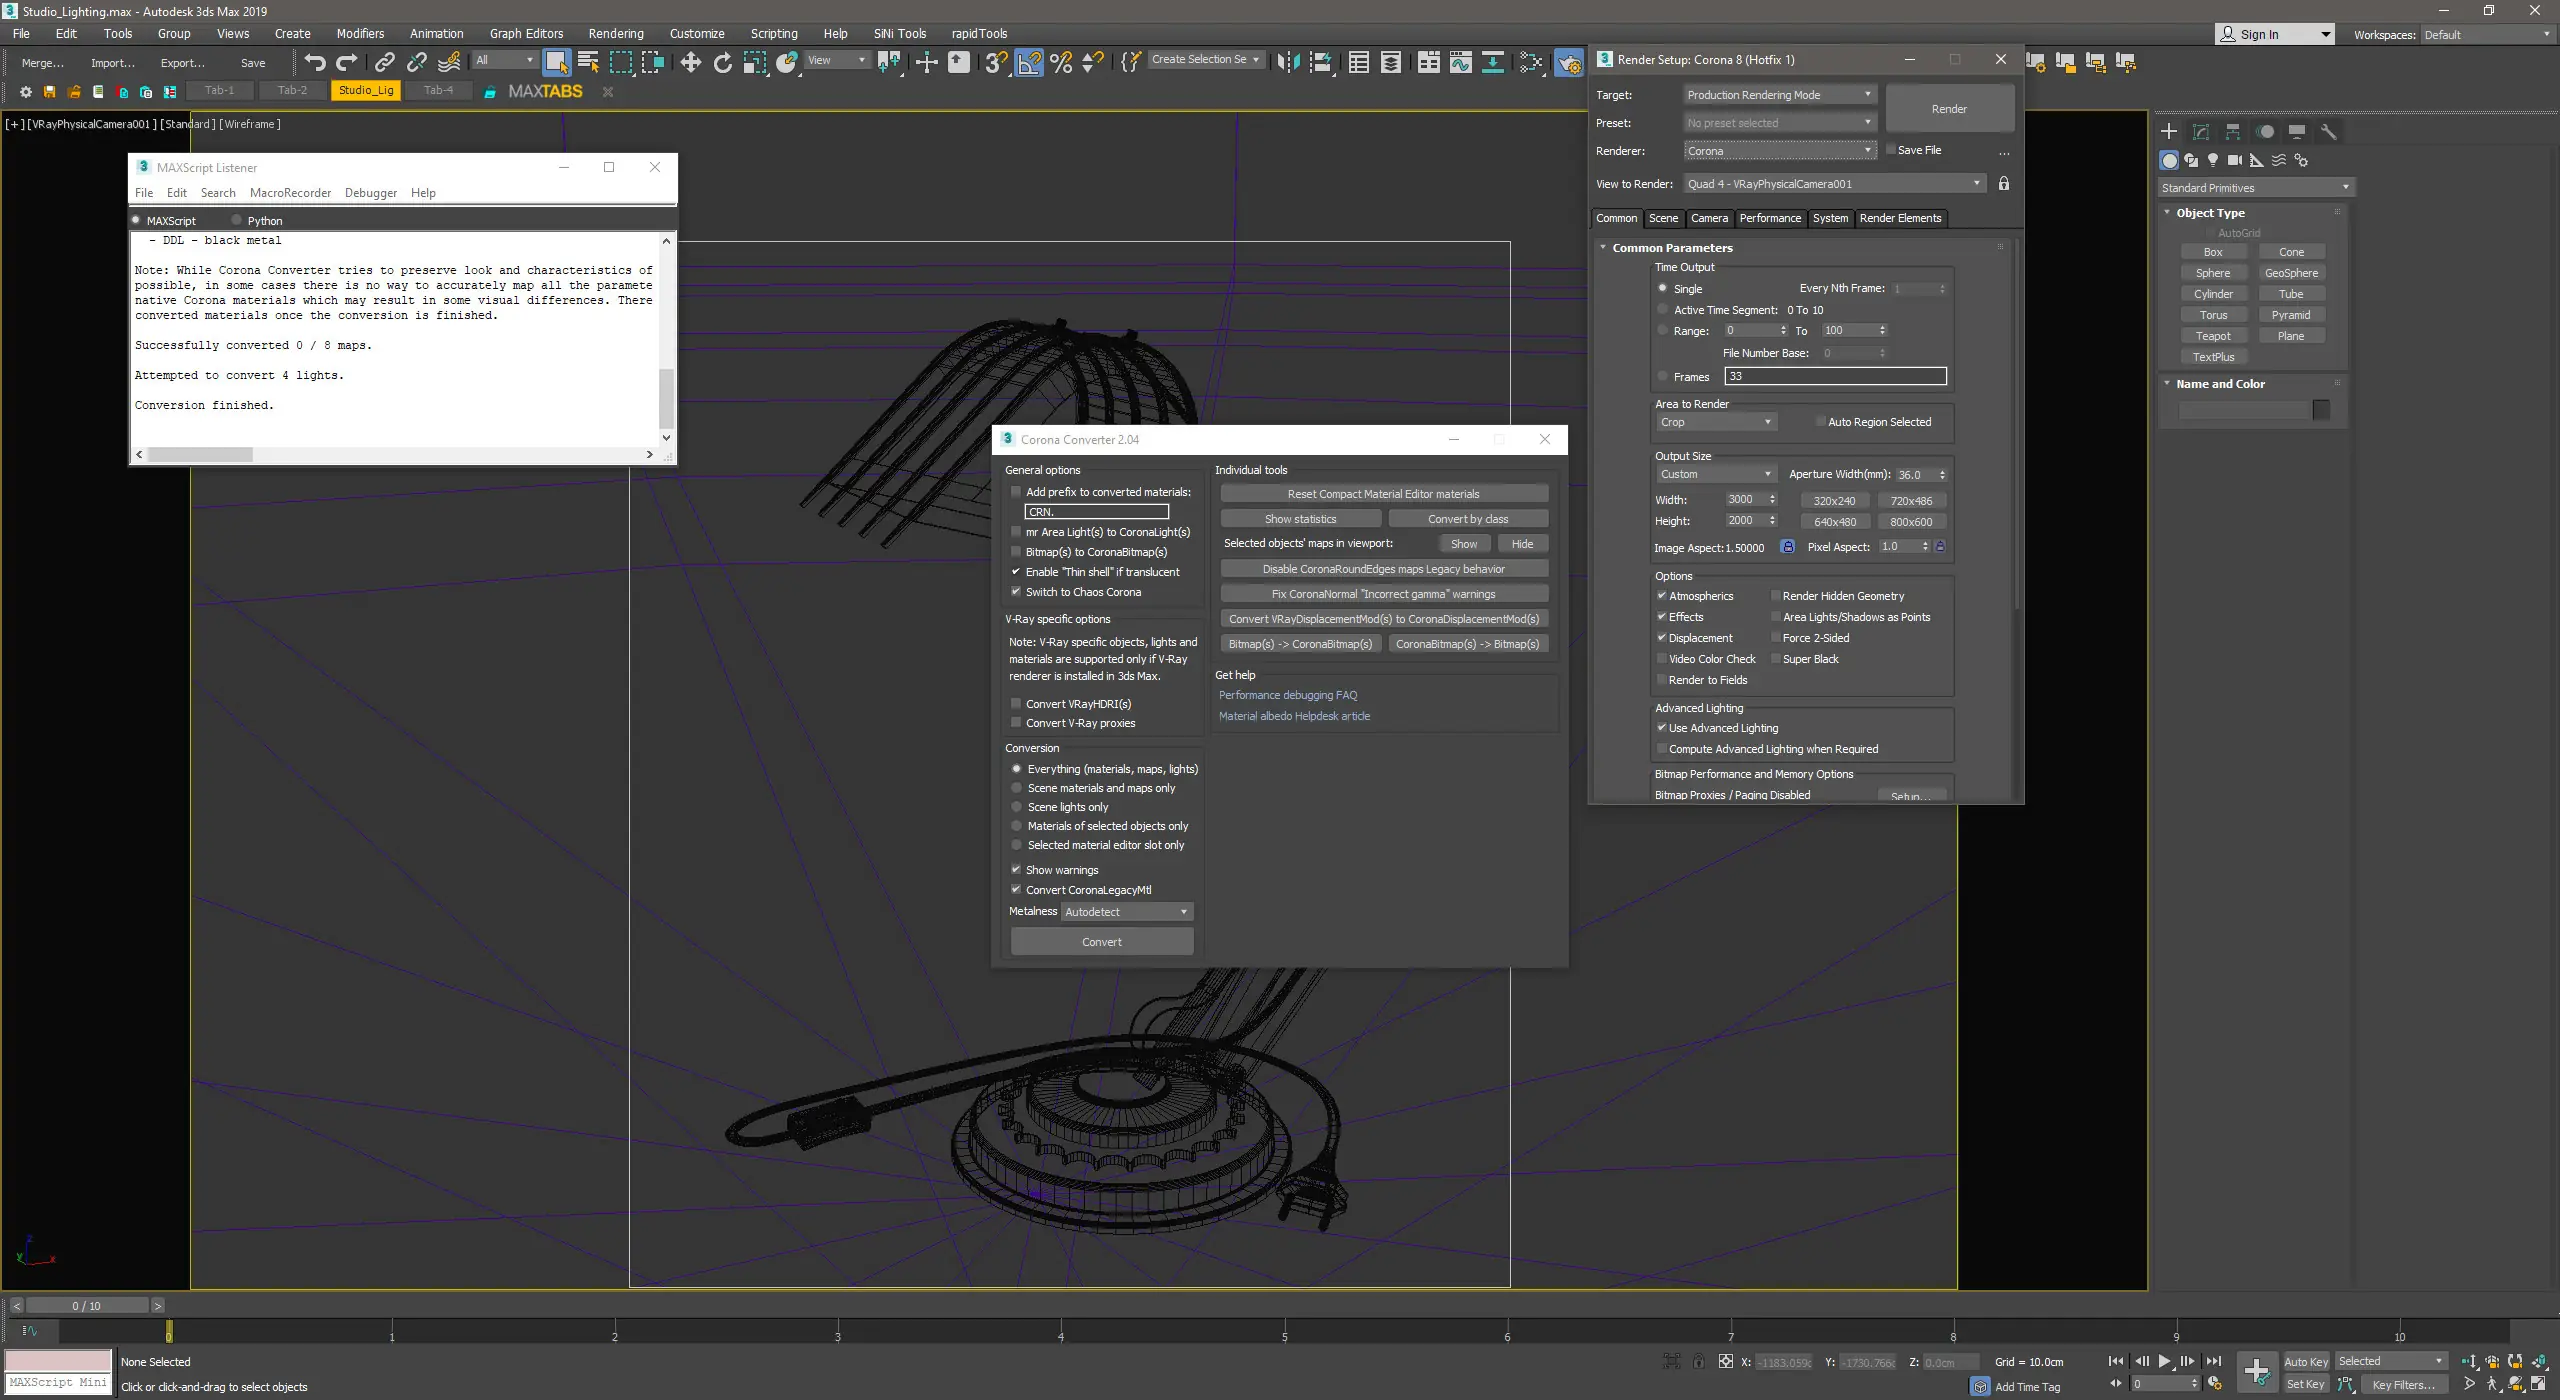Toggle the Angle Snap icon

pyautogui.click(x=1029, y=63)
